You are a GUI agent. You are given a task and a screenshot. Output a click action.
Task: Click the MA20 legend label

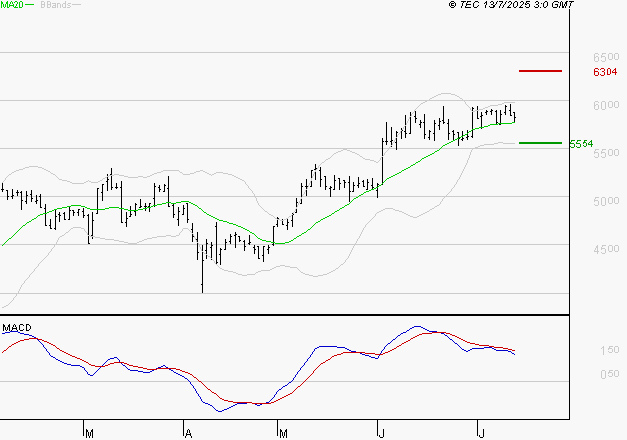pyautogui.click(x=11, y=5)
